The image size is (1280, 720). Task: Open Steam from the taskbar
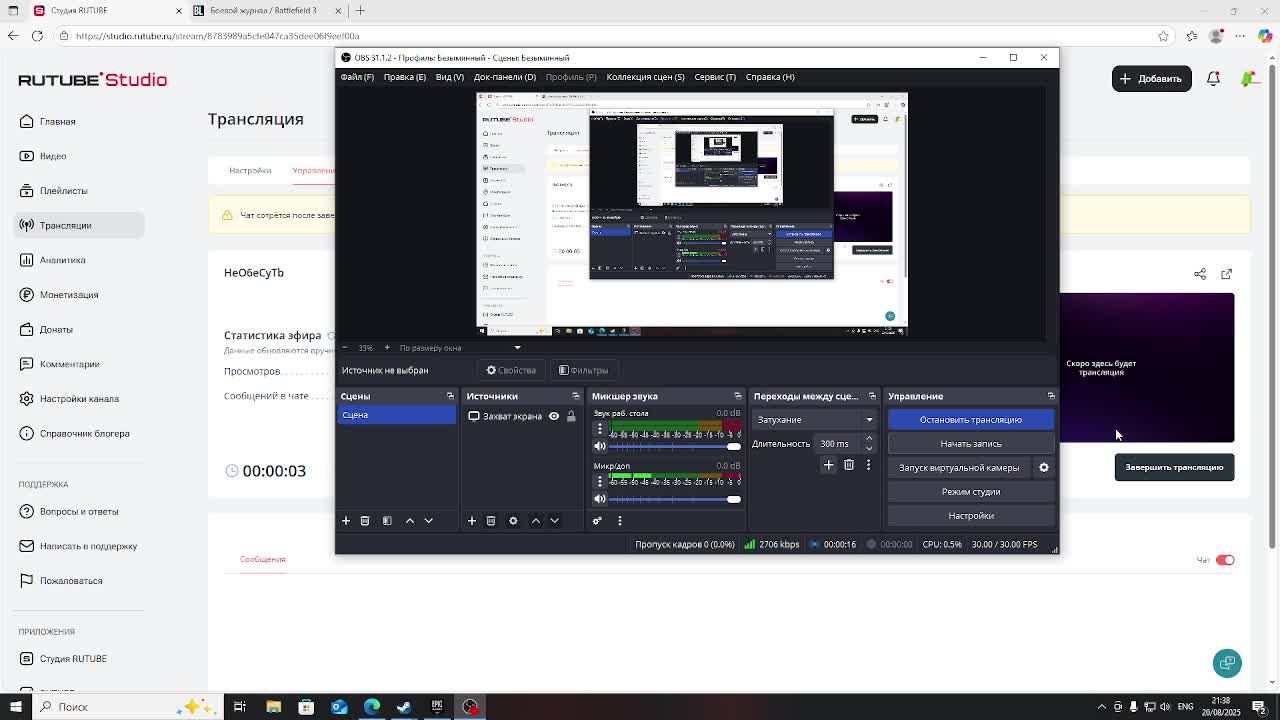[404, 707]
